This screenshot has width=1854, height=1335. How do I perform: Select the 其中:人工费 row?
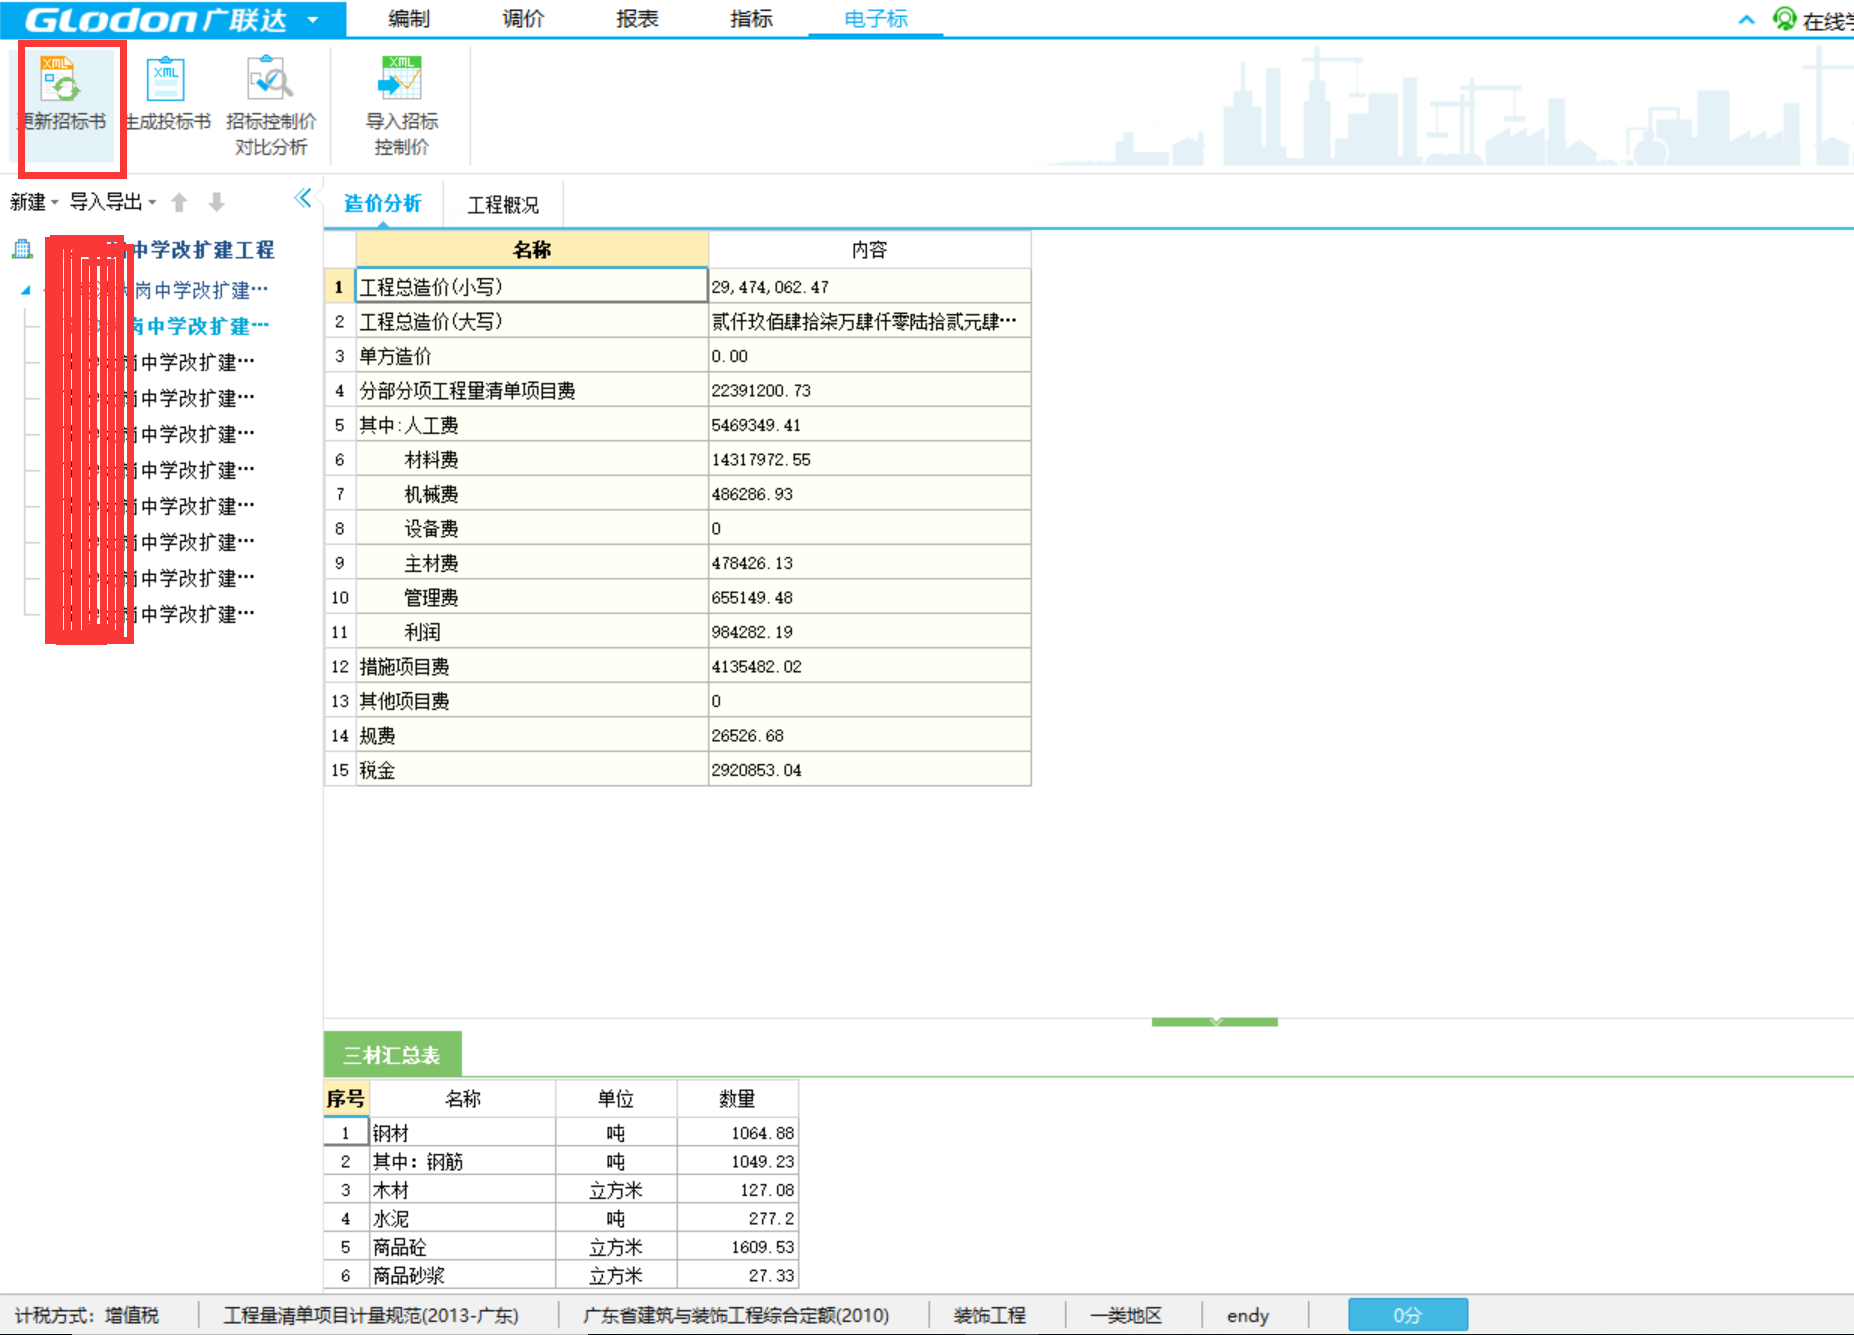(x=677, y=425)
